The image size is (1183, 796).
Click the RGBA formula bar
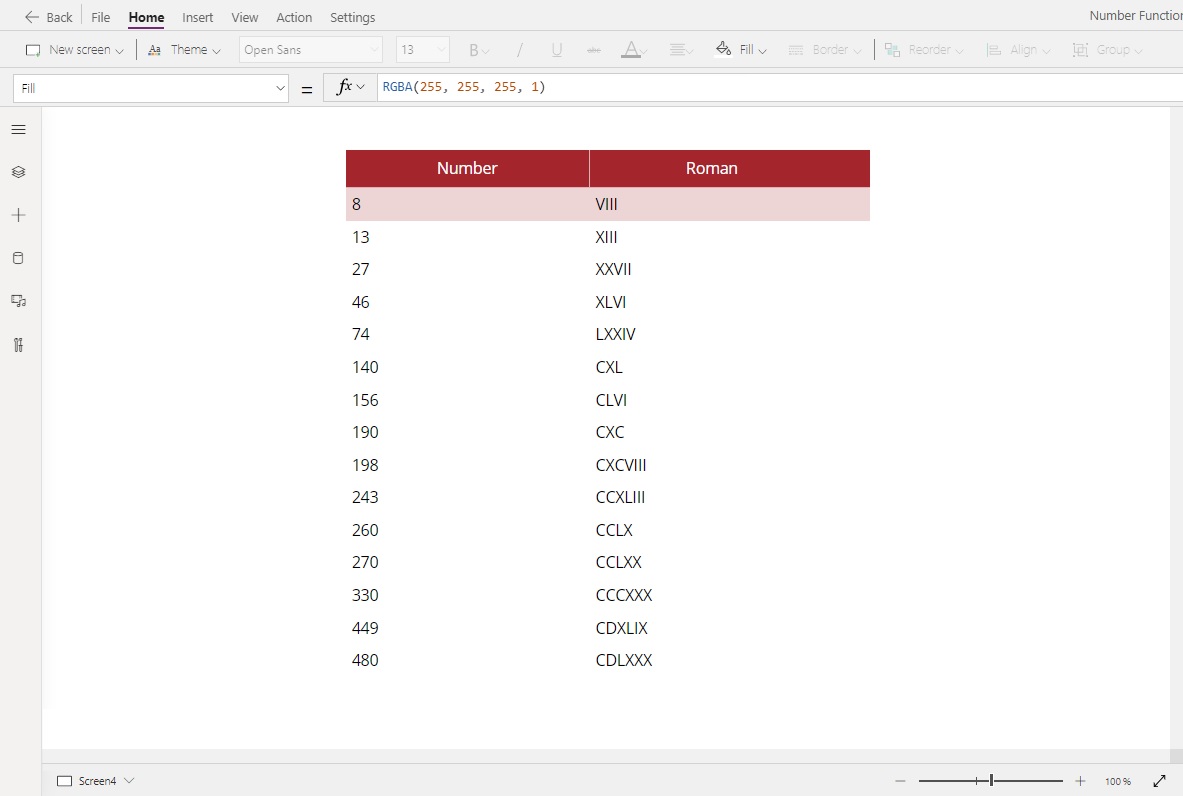coord(780,88)
